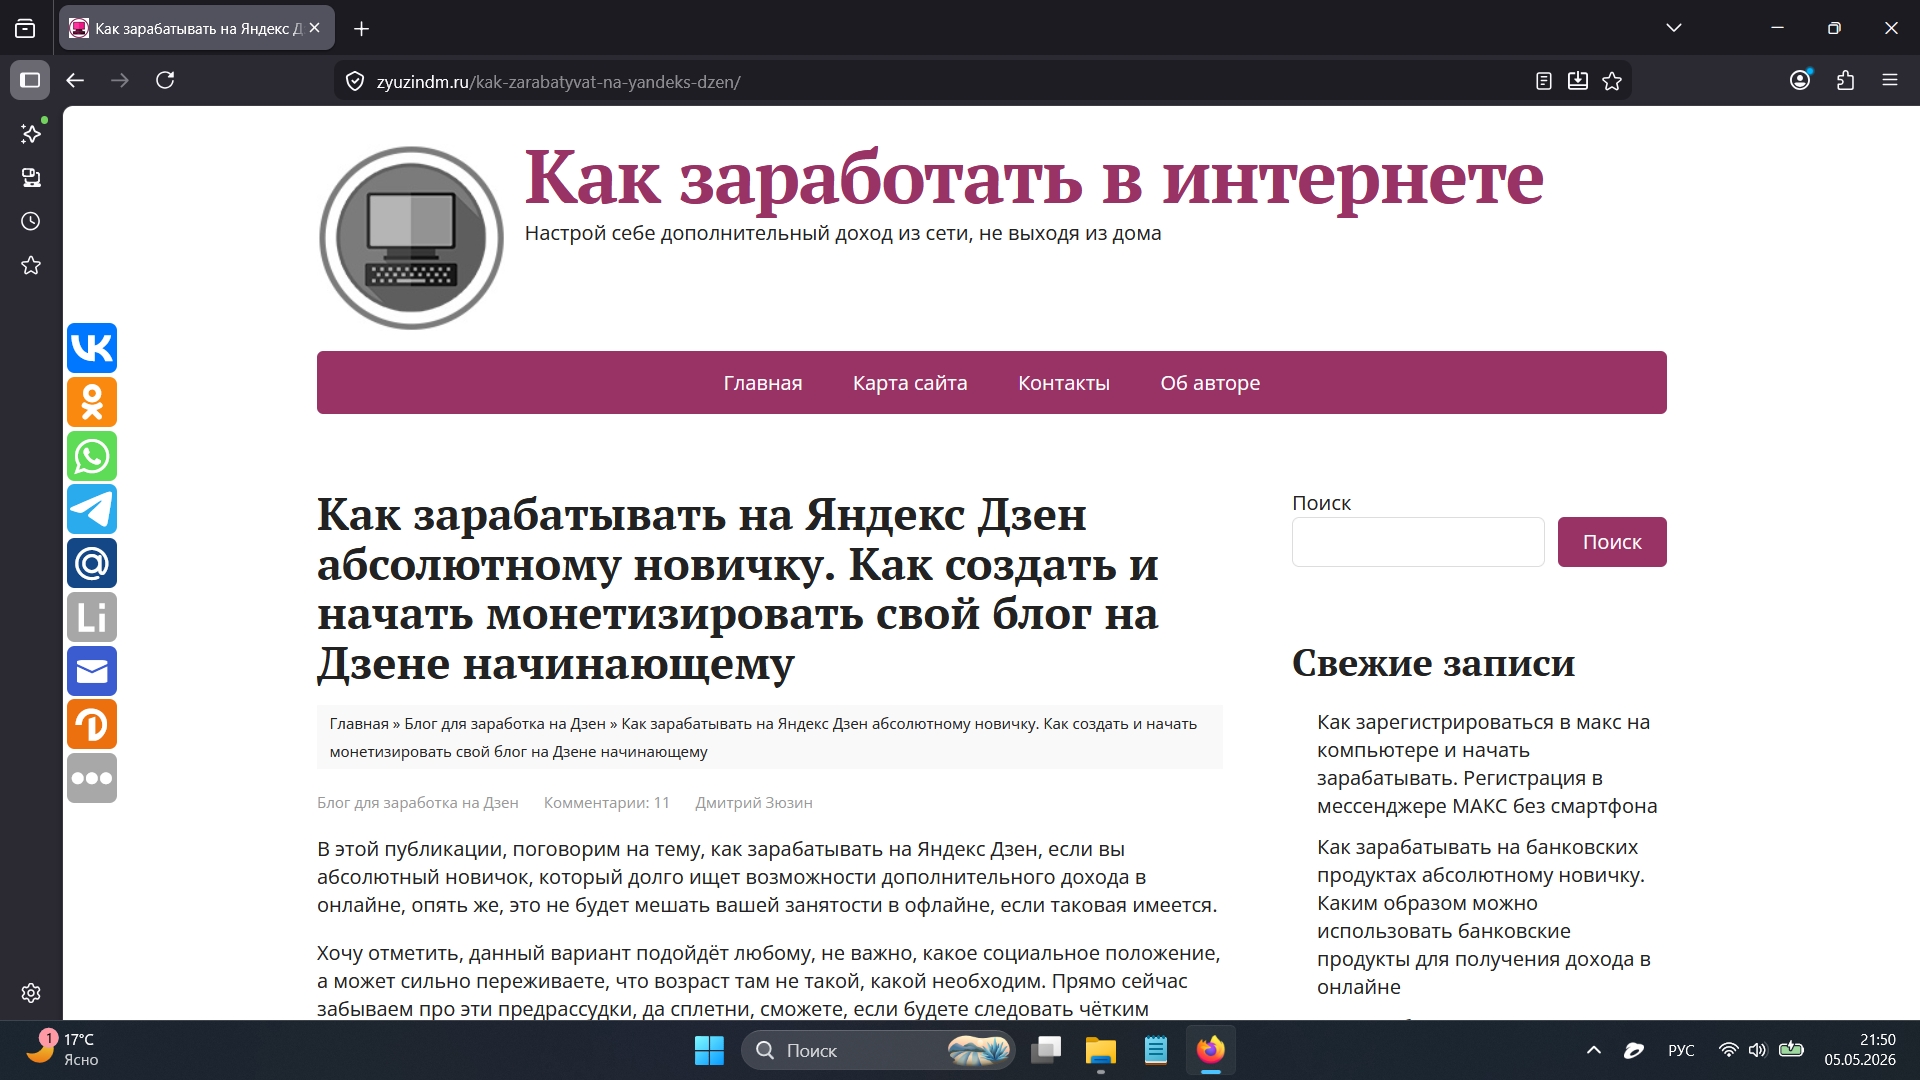Show hidden system tray icons
This screenshot has height=1080, width=1920.
click(x=1594, y=1050)
